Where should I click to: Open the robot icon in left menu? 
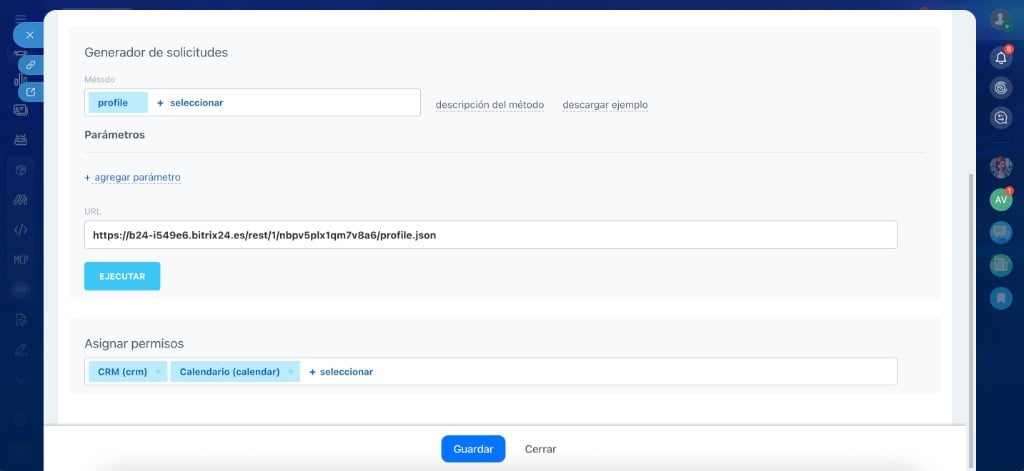[x=21, y=139]
